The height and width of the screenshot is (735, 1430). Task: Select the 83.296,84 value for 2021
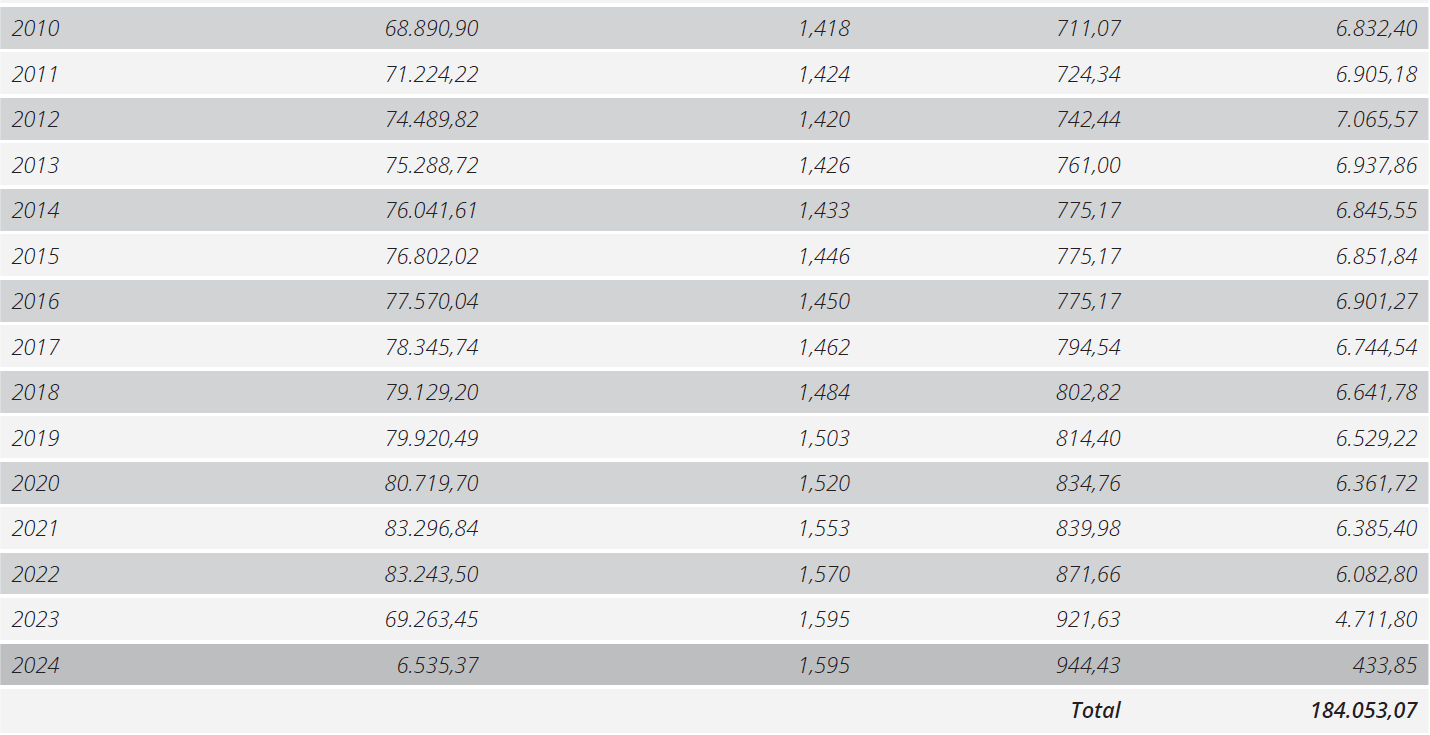point(432,529)
